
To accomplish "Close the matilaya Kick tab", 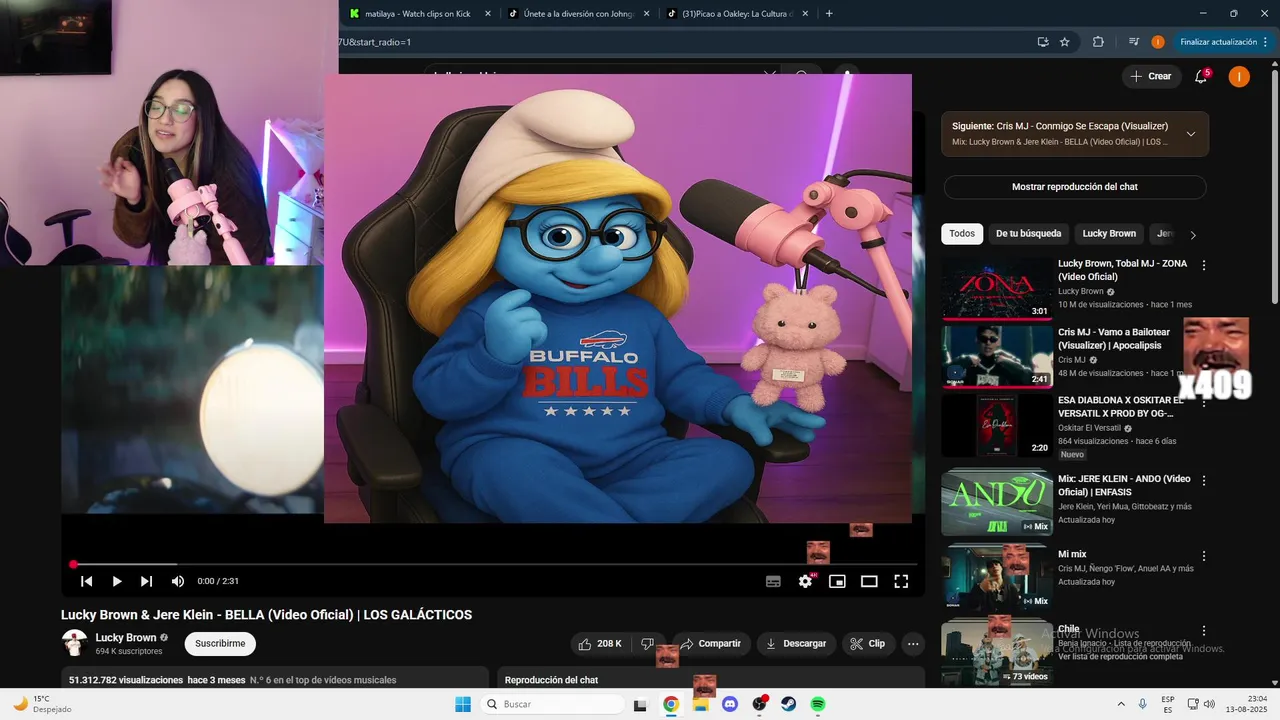I will 488,14.
